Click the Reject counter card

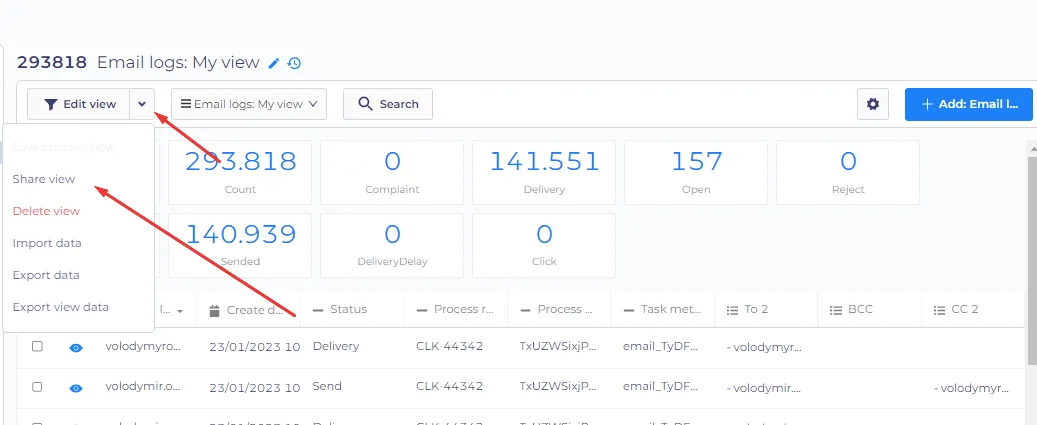(848, 173)
